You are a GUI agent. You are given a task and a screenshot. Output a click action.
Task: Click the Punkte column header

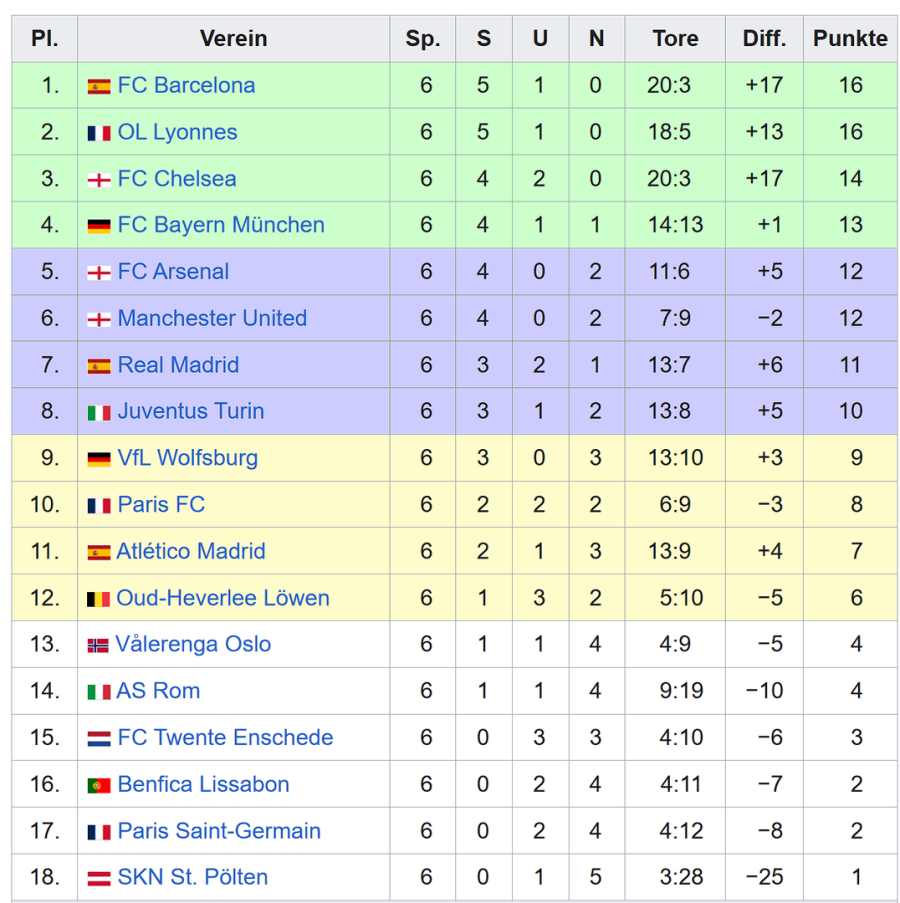coord(850,39)
